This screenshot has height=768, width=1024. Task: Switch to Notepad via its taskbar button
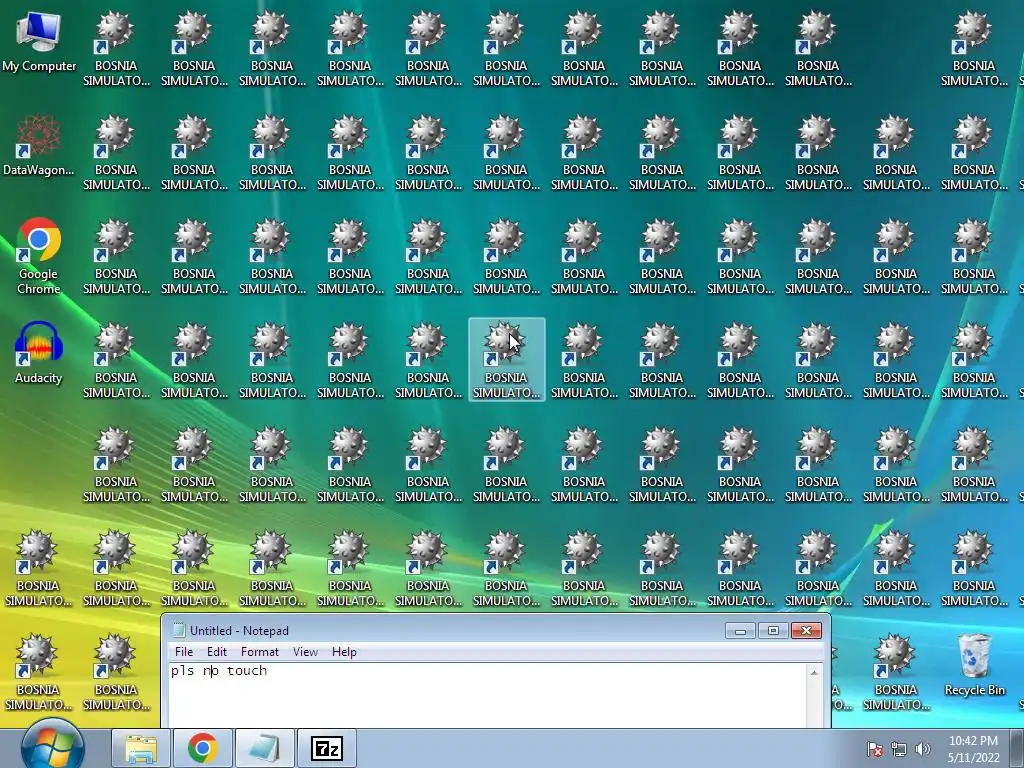tap(264, 748)
